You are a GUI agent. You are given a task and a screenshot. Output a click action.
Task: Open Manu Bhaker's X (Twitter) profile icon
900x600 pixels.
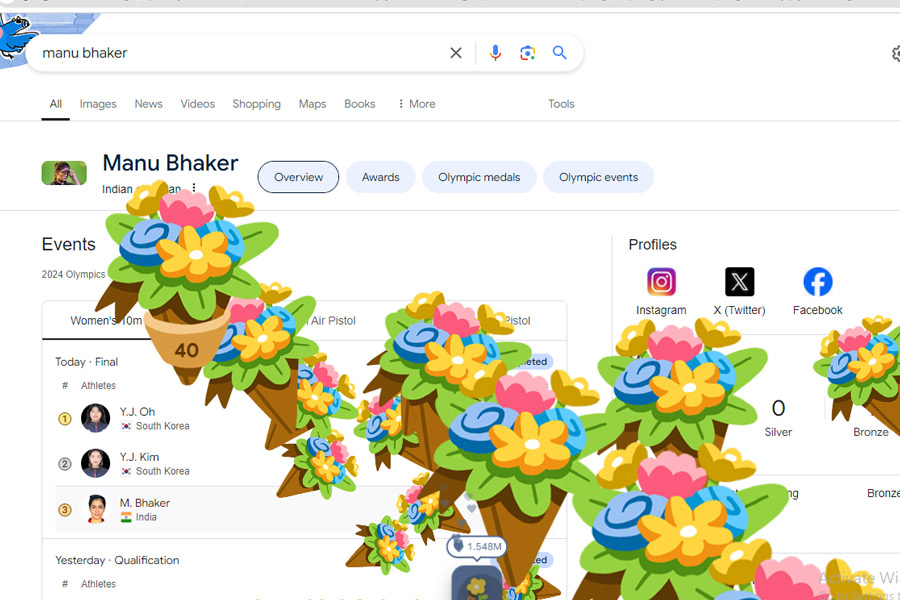pos(739,282)
